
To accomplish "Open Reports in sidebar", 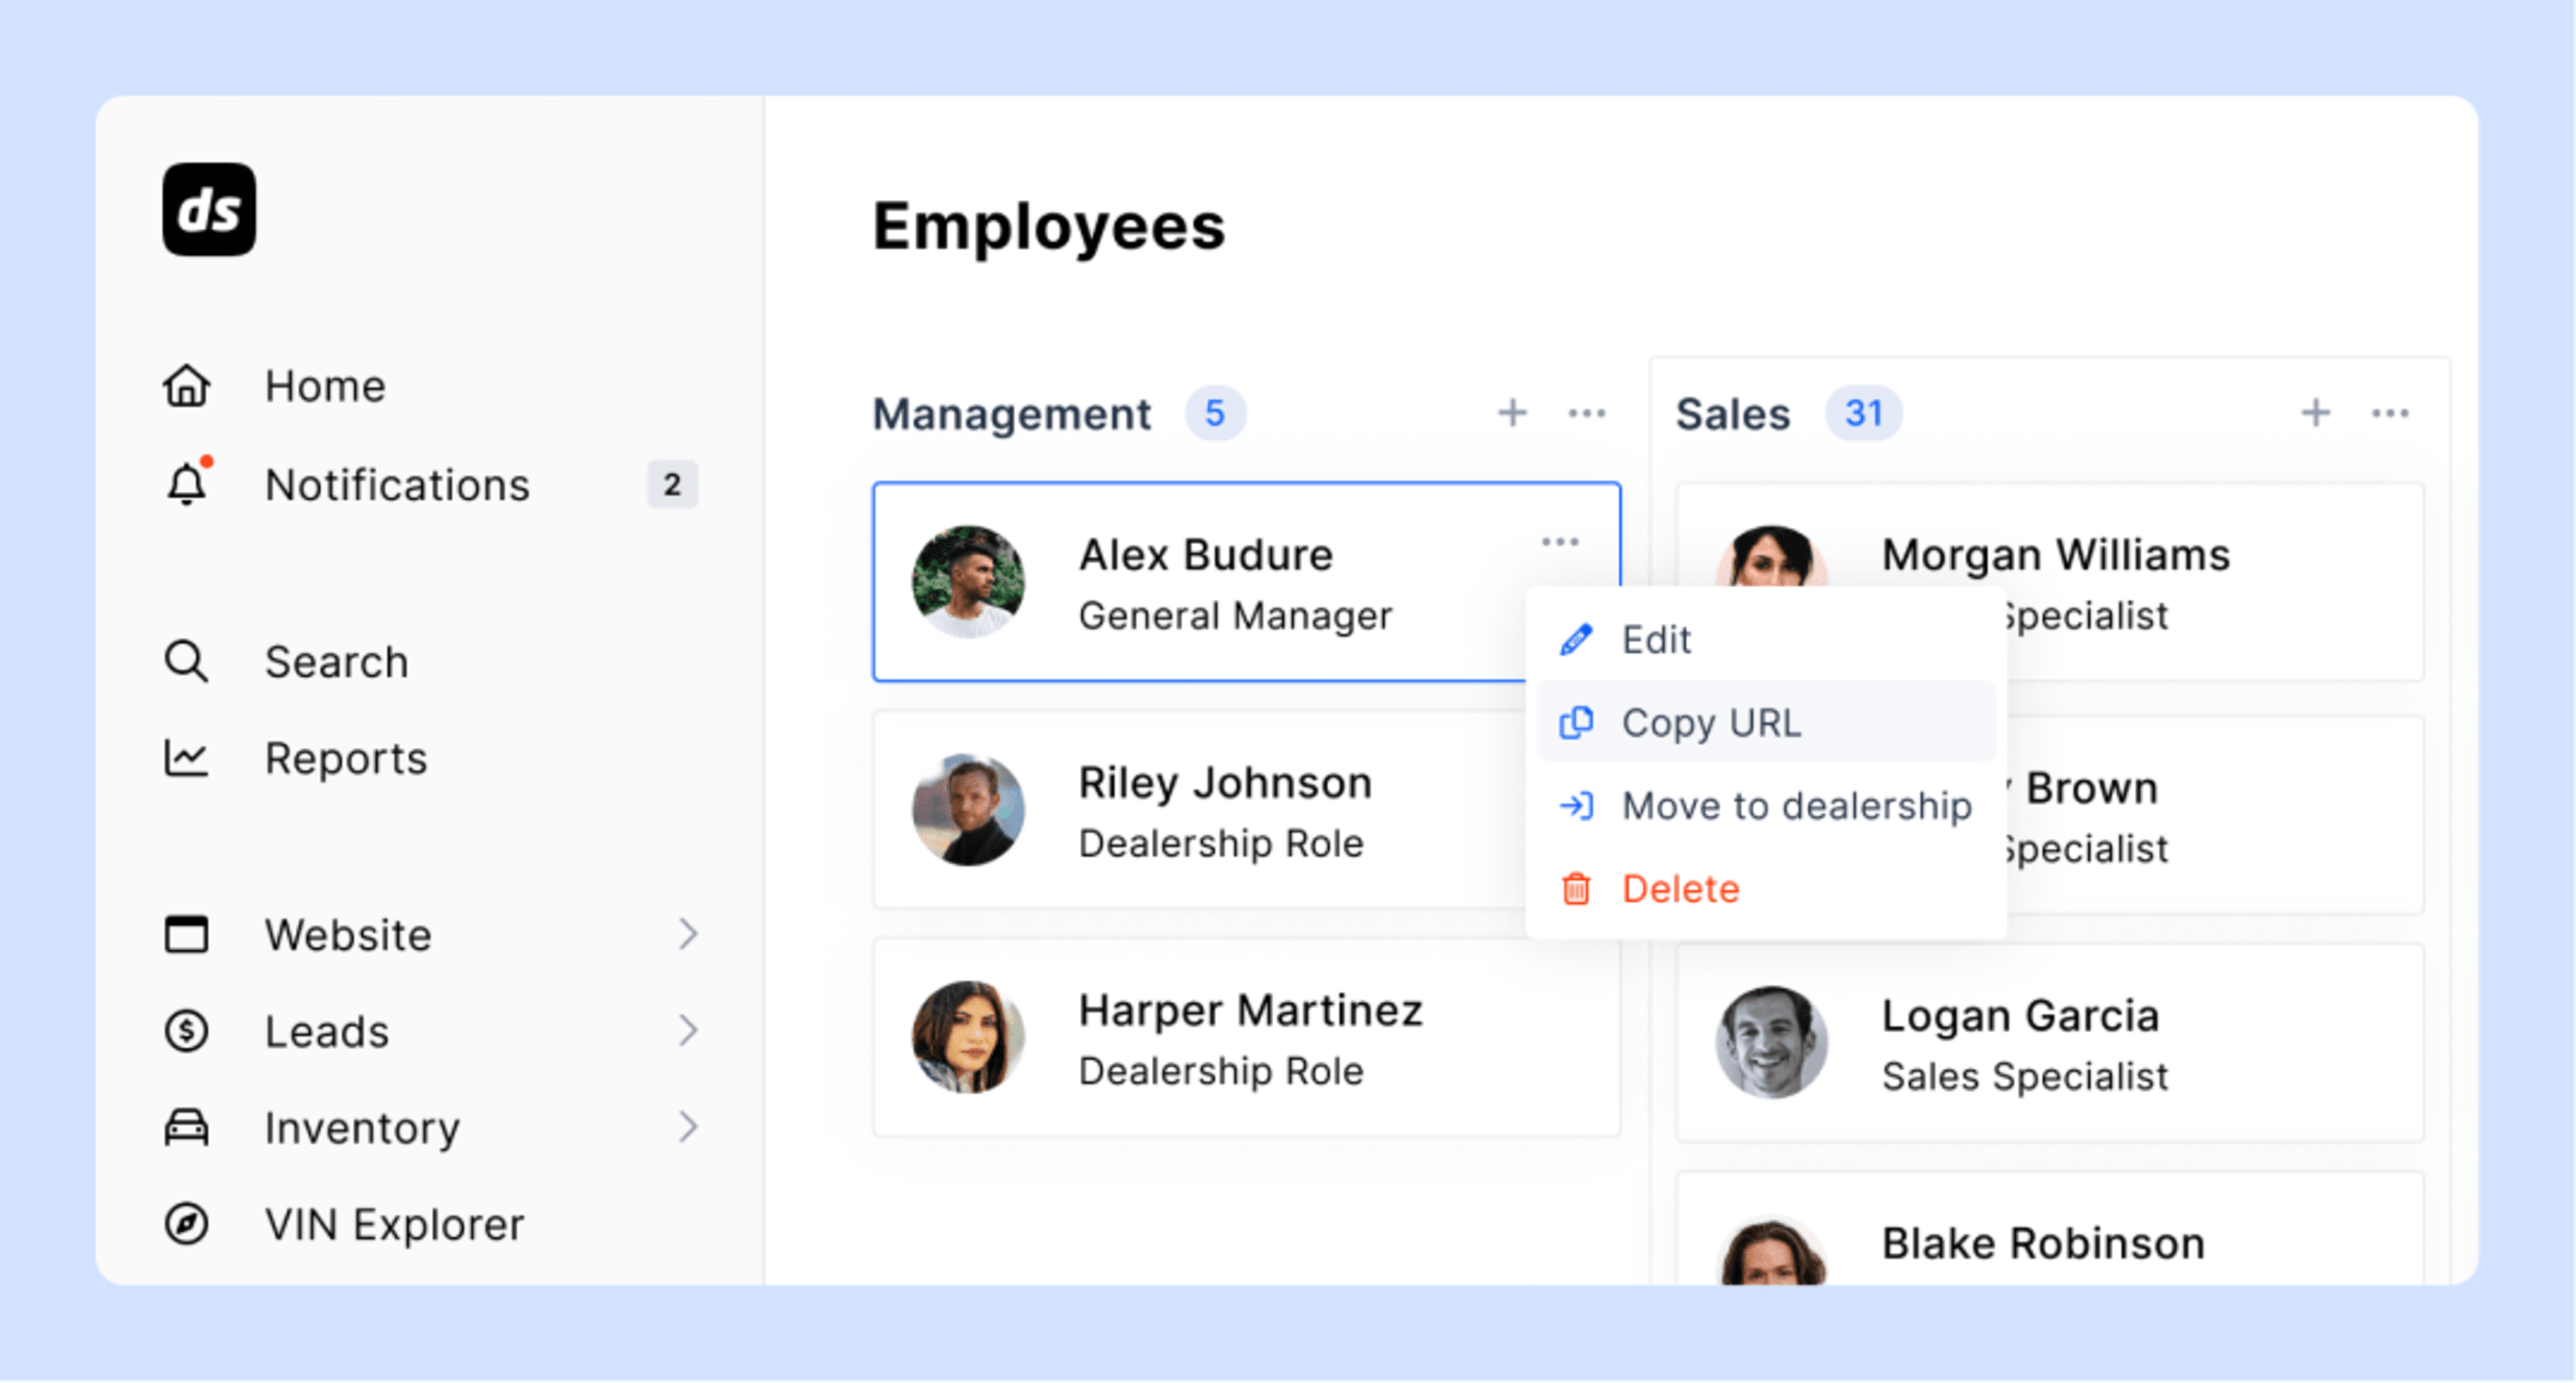I will (x=346, y=759).
